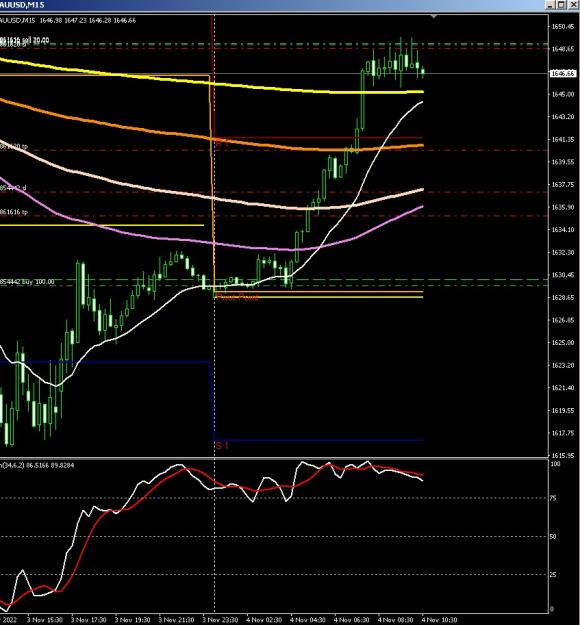Click price scale value 1635.90
The height and width of the screenshot is (625, 580).
pyautogui.click(x=563, y=207)
